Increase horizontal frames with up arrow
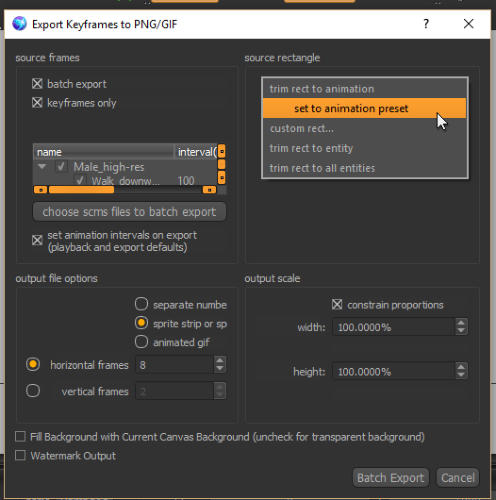 [220, 361]
